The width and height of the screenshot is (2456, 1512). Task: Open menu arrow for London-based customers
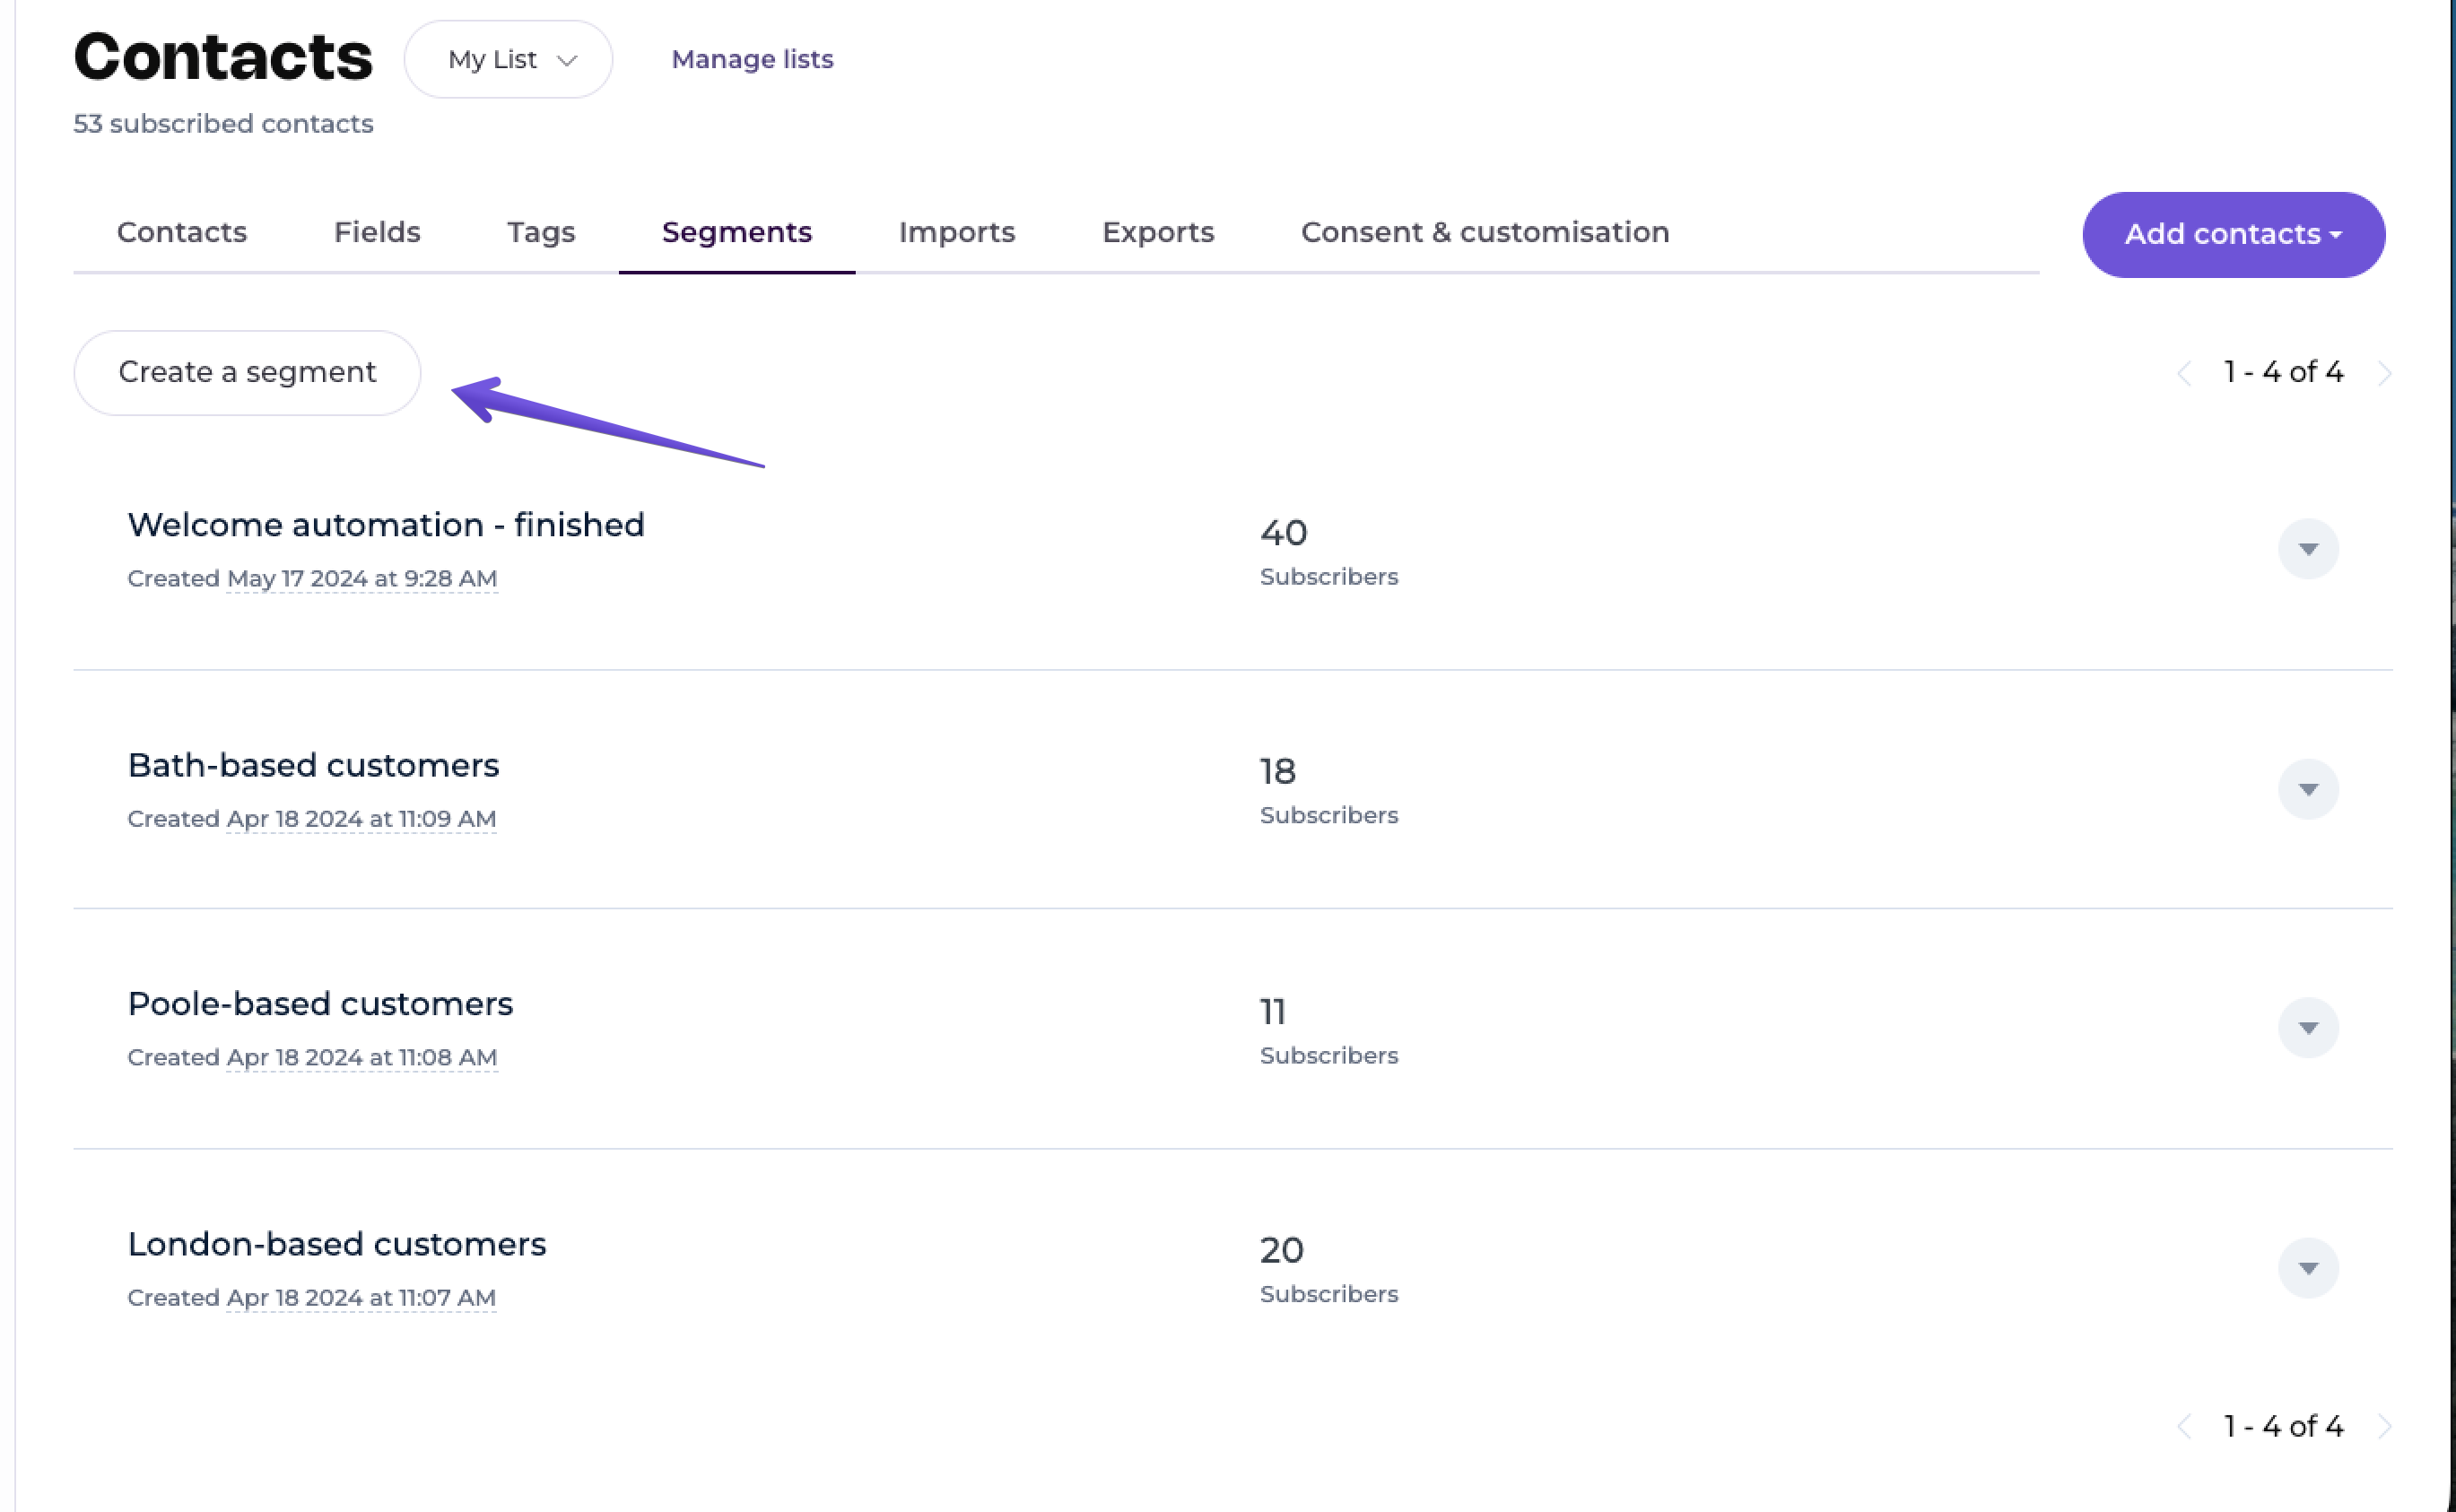pyautogui.click(x=2307, y=1268)
